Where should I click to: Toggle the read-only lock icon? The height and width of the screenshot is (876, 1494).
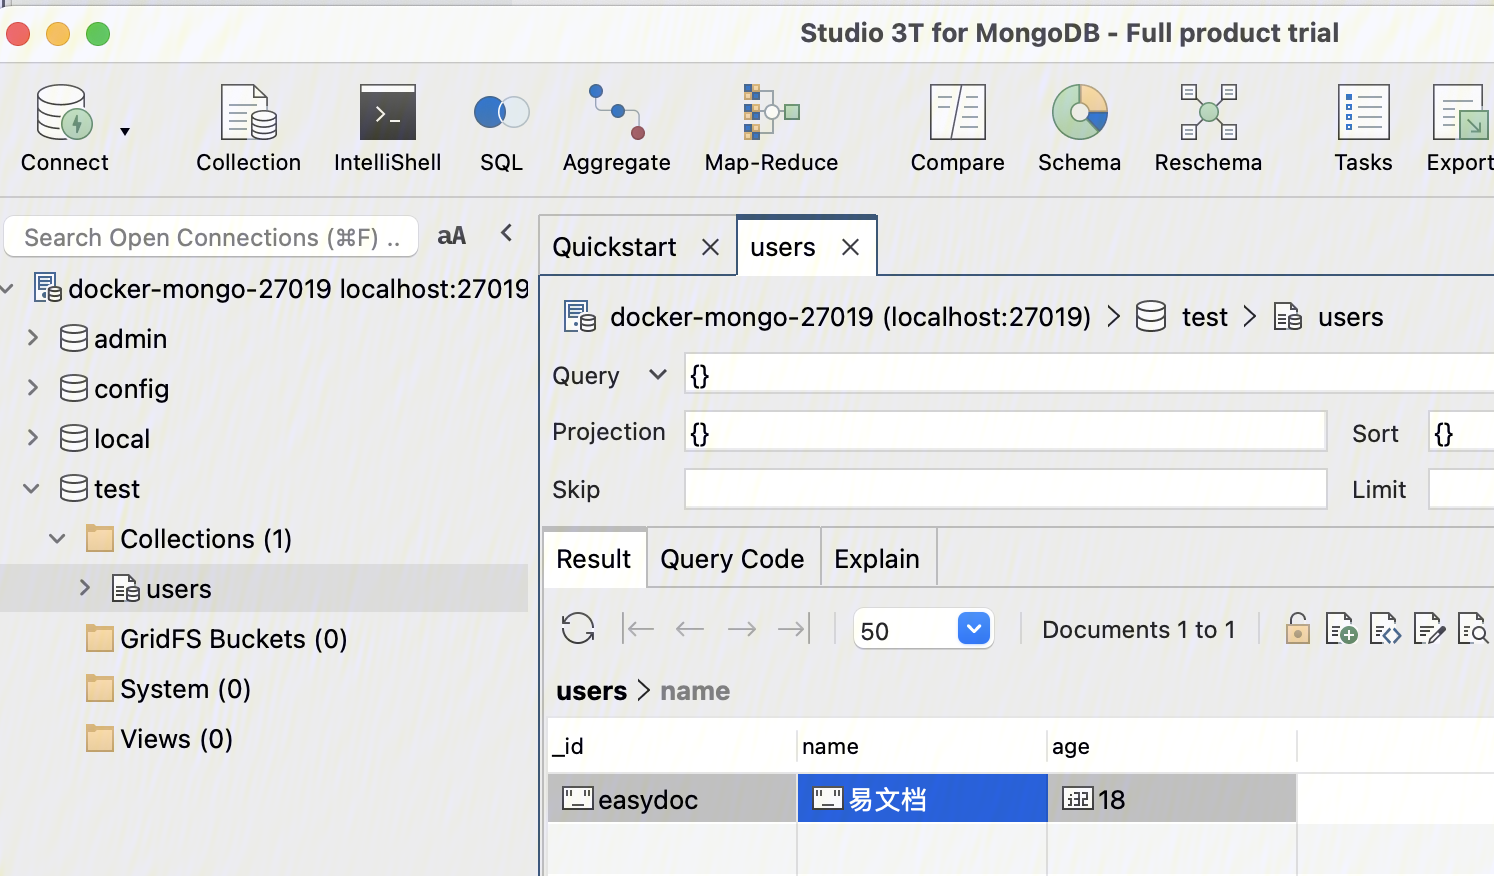pyautogui.click(x=1298, y=629)
